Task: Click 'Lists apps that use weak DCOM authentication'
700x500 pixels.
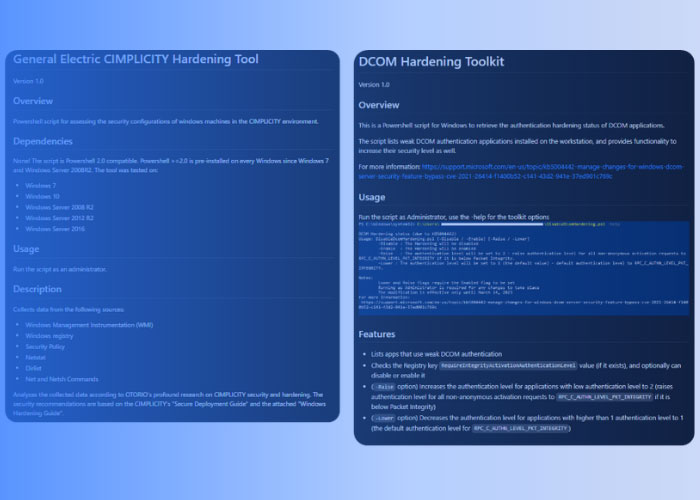Action: tap(437, 354)
